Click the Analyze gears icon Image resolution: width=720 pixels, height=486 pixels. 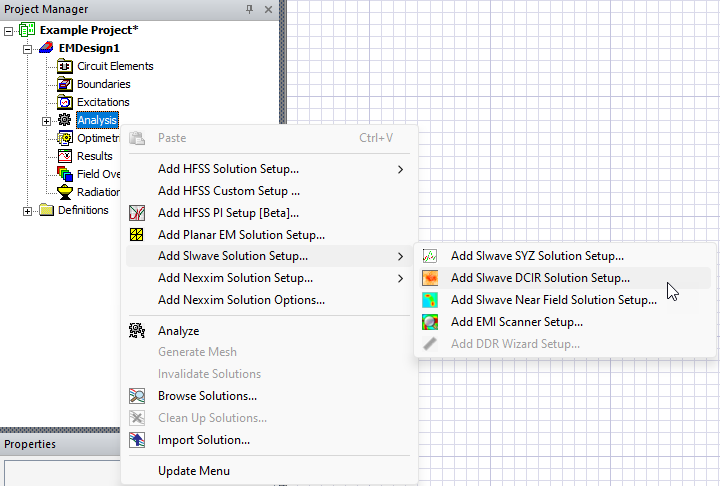coord(137,331)
